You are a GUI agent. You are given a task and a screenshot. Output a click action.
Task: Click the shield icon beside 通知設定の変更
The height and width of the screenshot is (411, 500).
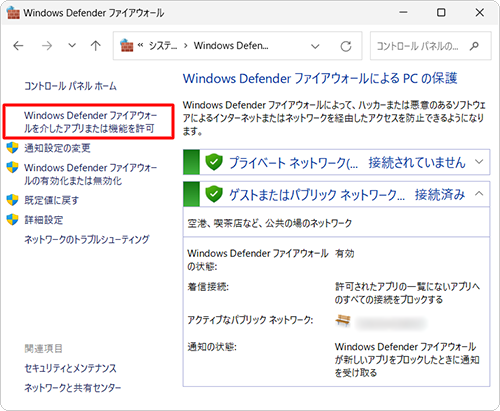click(13, 147)
